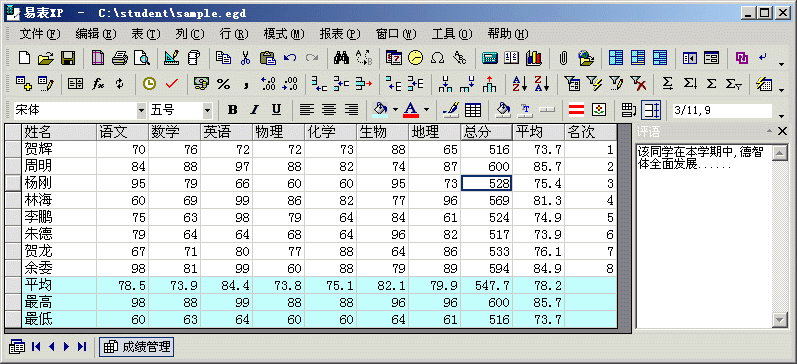
Task: Open the calculator icon
Action: pos(489,58)
